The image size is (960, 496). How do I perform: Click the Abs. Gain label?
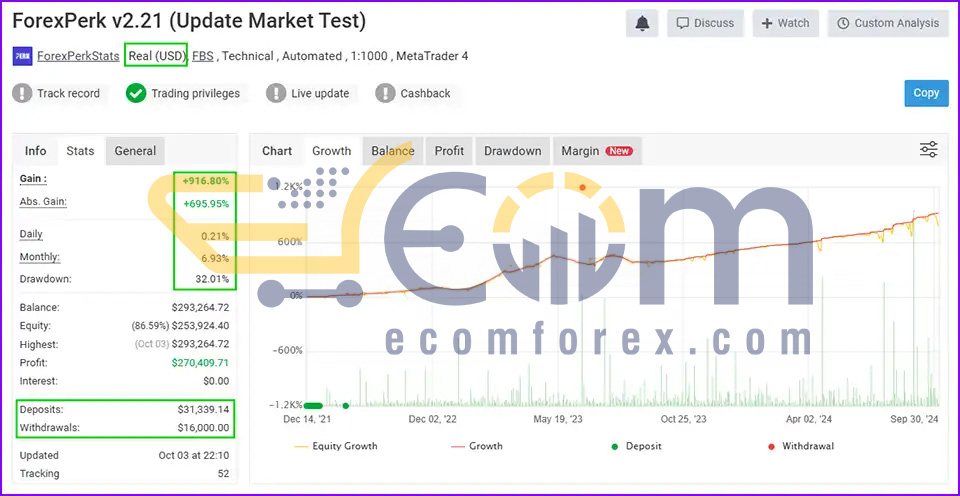click(x=43, y=201)
